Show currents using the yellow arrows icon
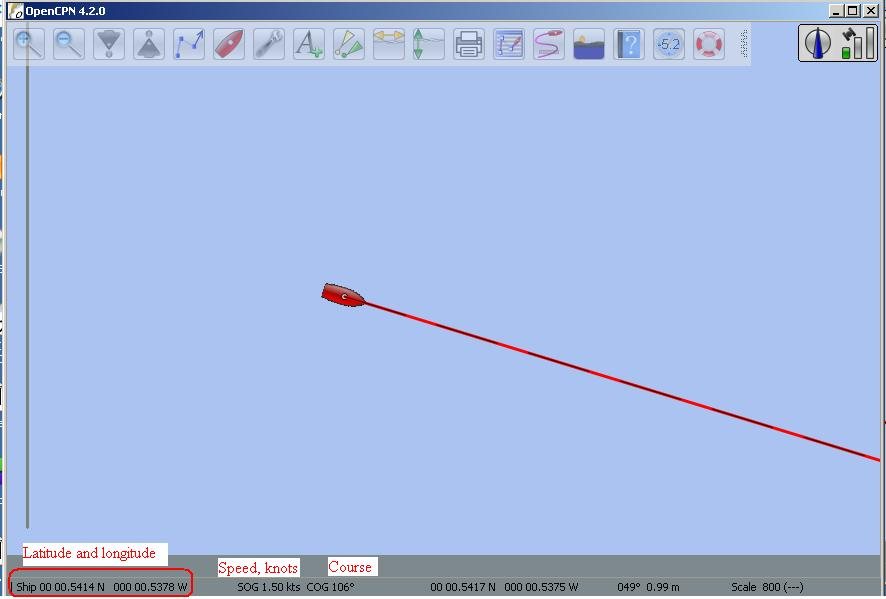886x599 pixels. point(389,44)
